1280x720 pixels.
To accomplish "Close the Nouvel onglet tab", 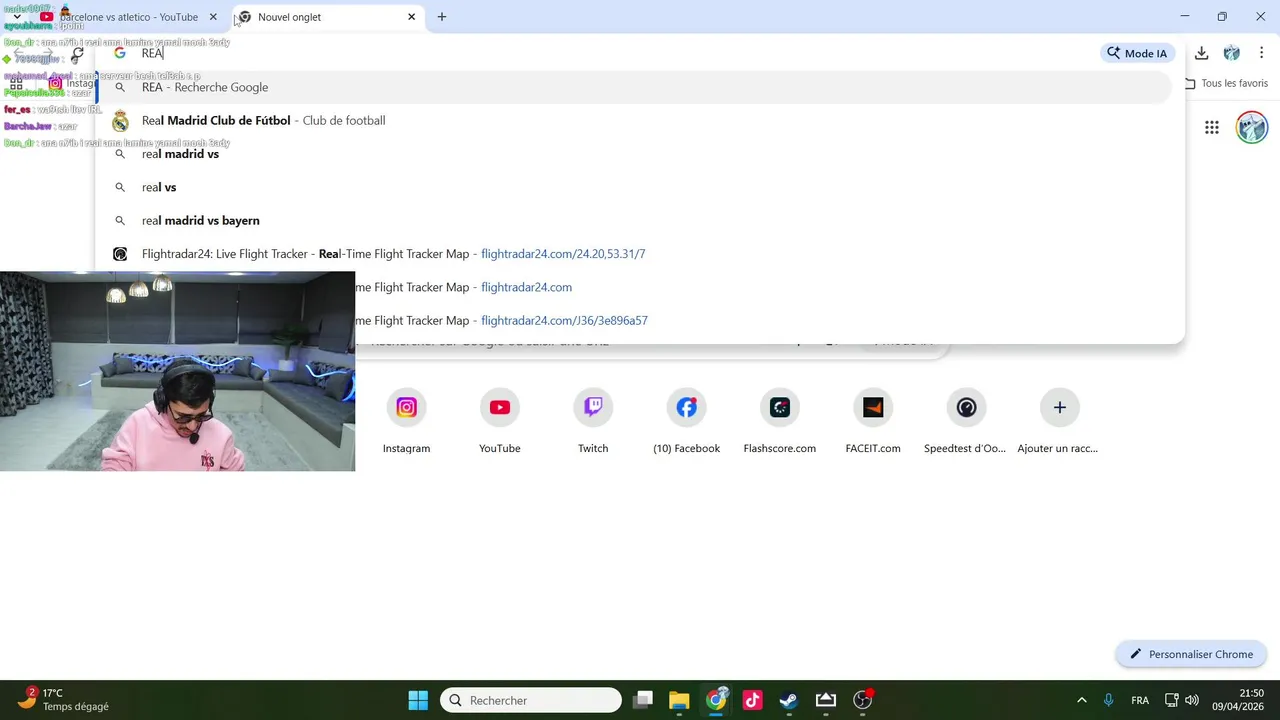I will click(x=411, y=17).
